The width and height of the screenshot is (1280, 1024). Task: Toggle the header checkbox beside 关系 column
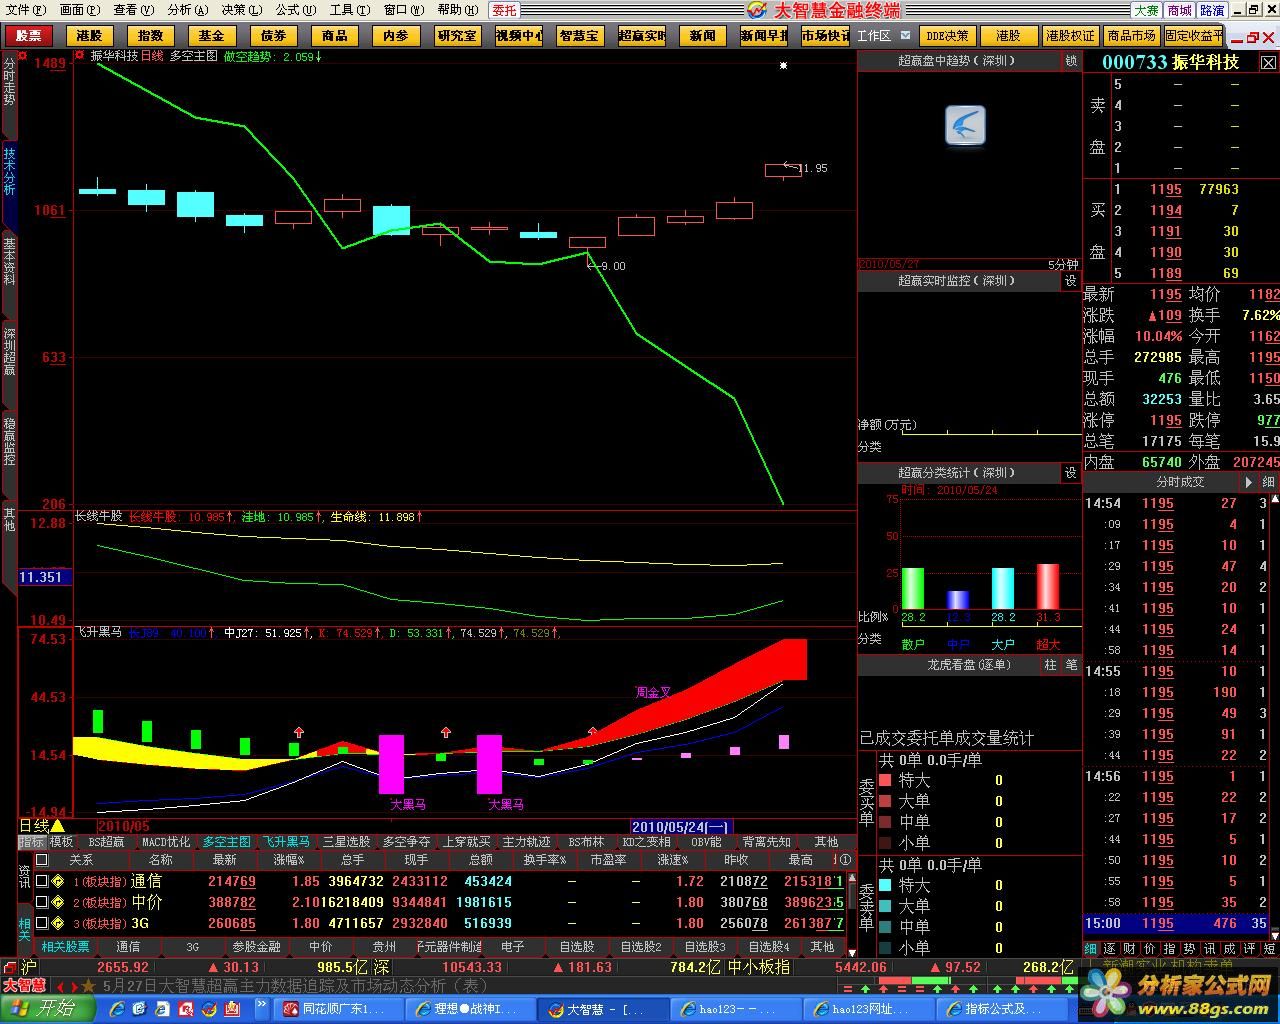coord(41,859)
